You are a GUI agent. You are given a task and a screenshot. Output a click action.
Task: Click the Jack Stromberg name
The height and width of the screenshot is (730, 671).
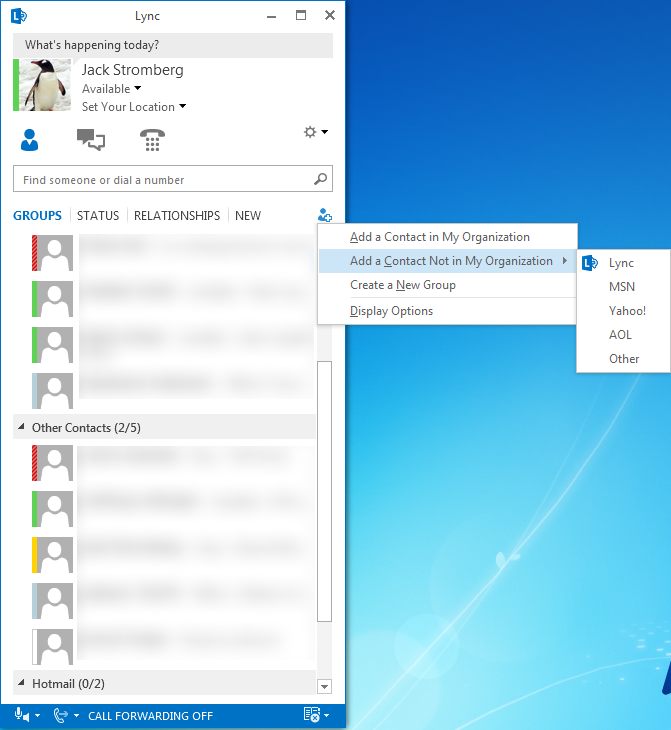tap(133, 70)
